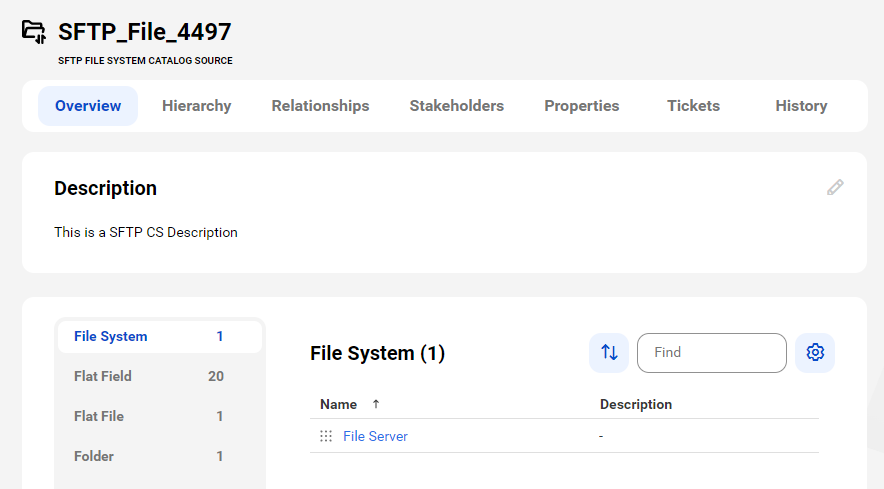View the Tickets tab
The width and height of the screenshot is (884, 489).
pyautogui.click(x=693, y=106)
